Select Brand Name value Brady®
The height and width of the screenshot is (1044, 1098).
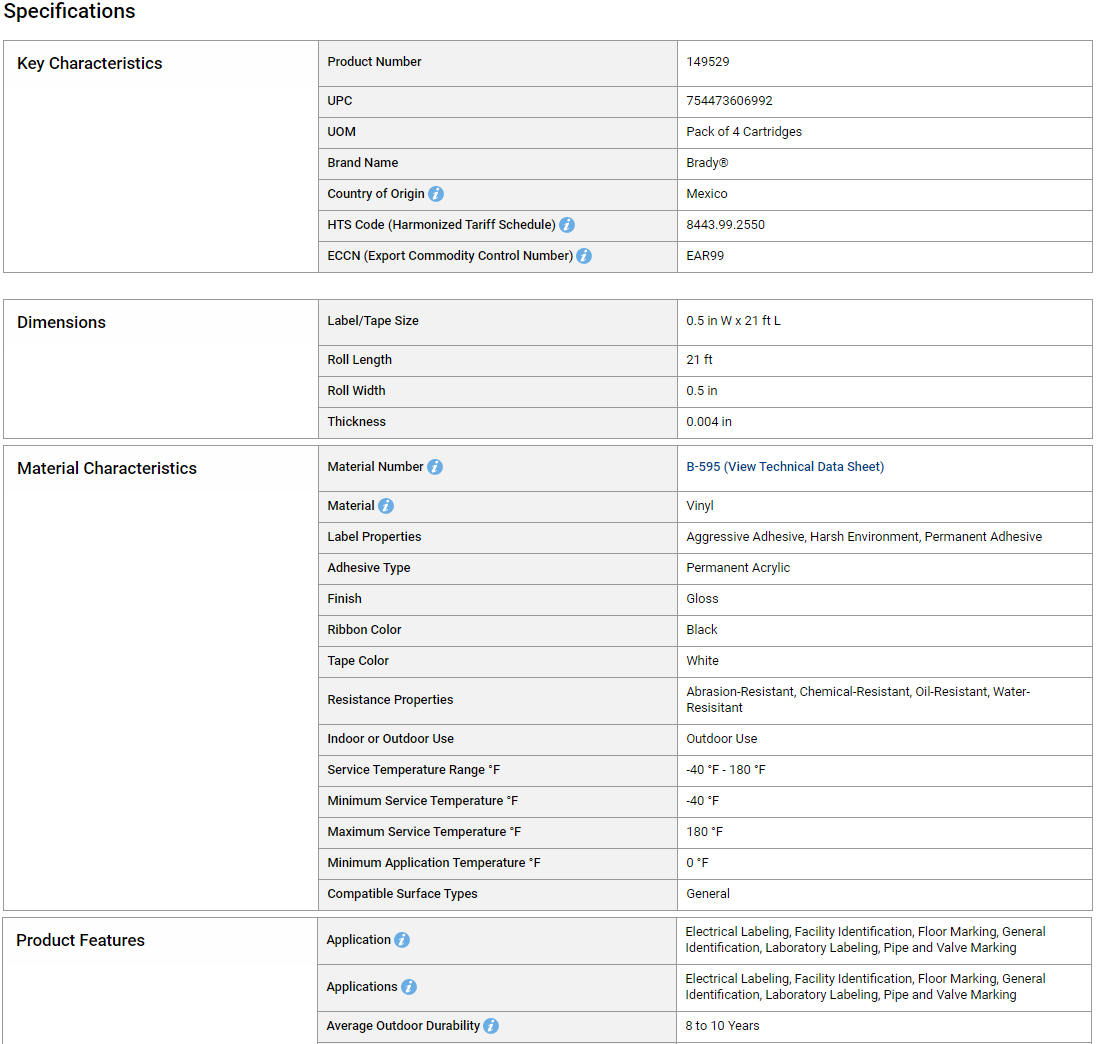pos(707,162)
